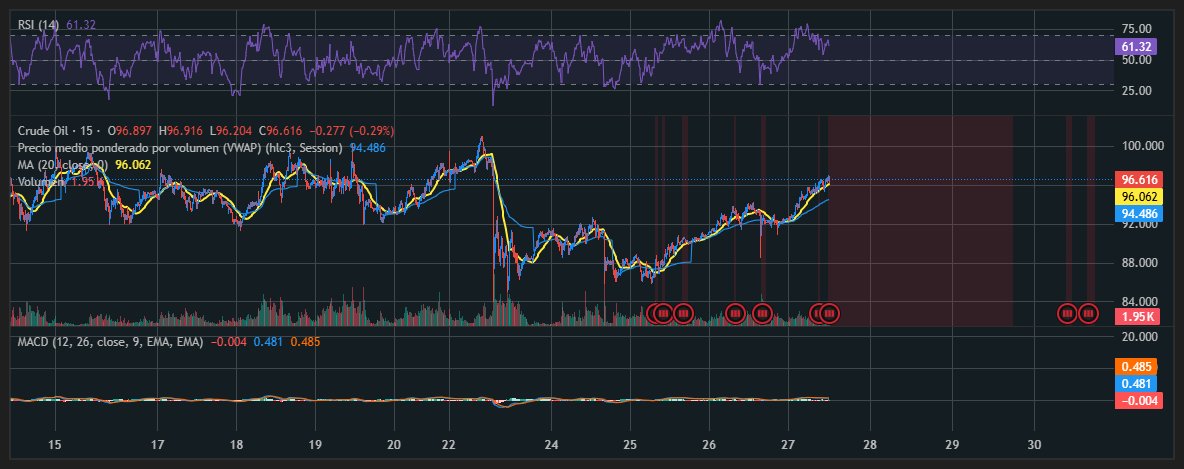The height and width of the screenshot is (469, 1184).
Task: Open the earlier event marker on the 26th
Action: [x=735, y=313]
